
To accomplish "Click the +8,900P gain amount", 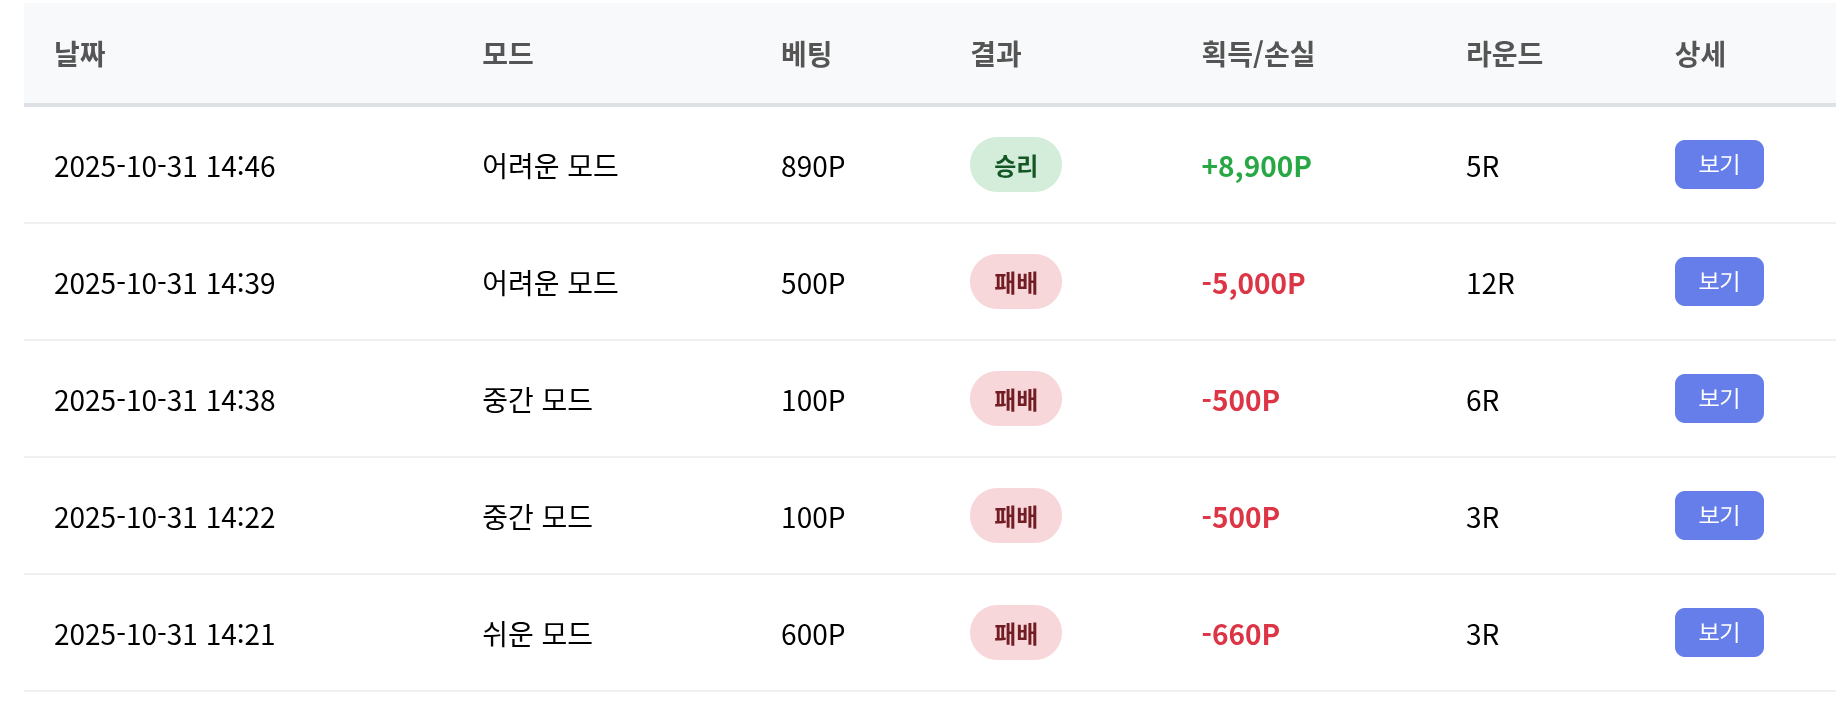I will tap(1255, 167).
